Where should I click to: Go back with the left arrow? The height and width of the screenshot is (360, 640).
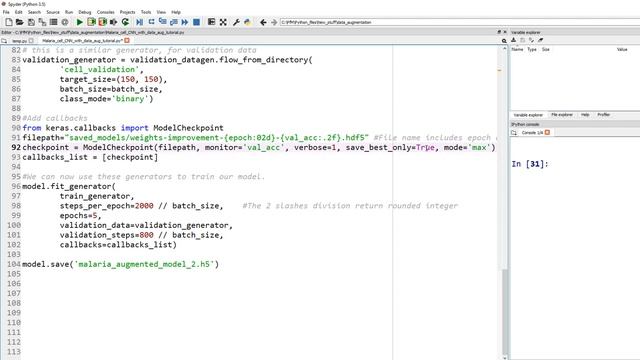click(x=263, y=22)
